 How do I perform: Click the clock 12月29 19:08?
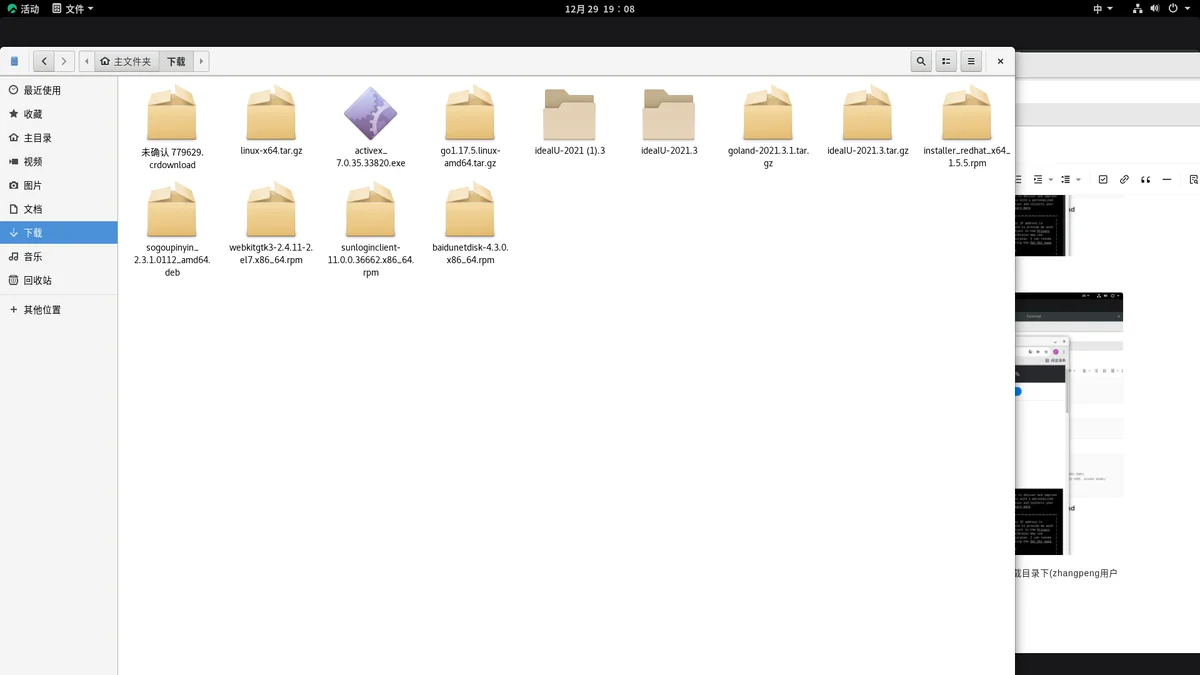600,9
